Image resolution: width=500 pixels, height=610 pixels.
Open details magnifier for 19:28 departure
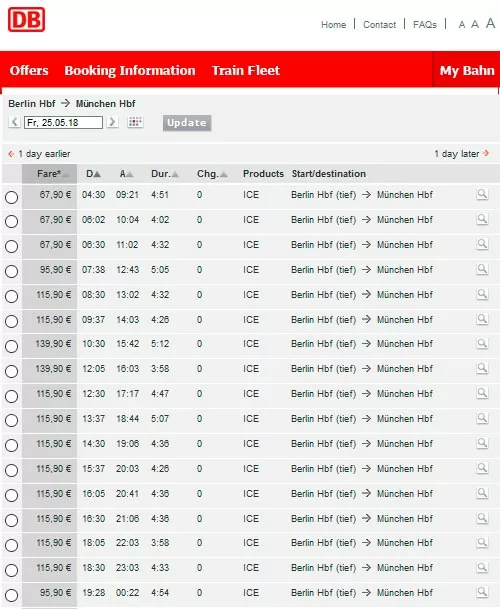pyautogui.click(x=482, y=592)
